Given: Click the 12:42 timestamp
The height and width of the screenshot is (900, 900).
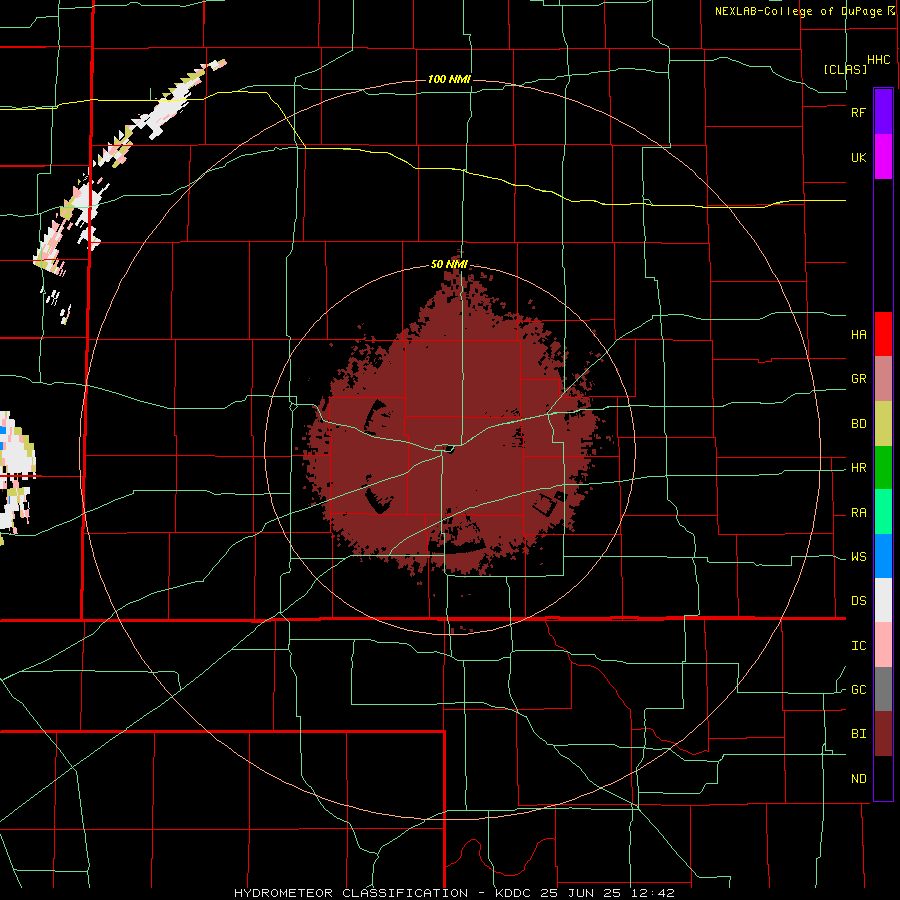Looking at the screenshot, I should tap(654, 893).
